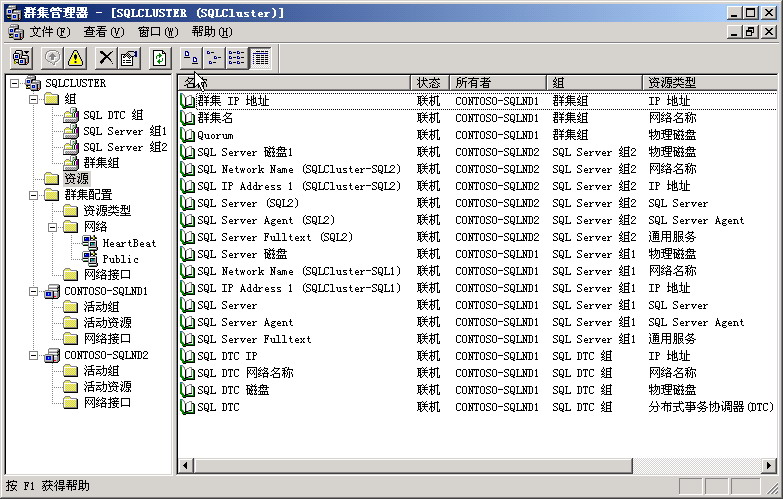Open the 帮助(H) menu
The height and width of the screenshot is (499, 783).
[x=212, y=32]
